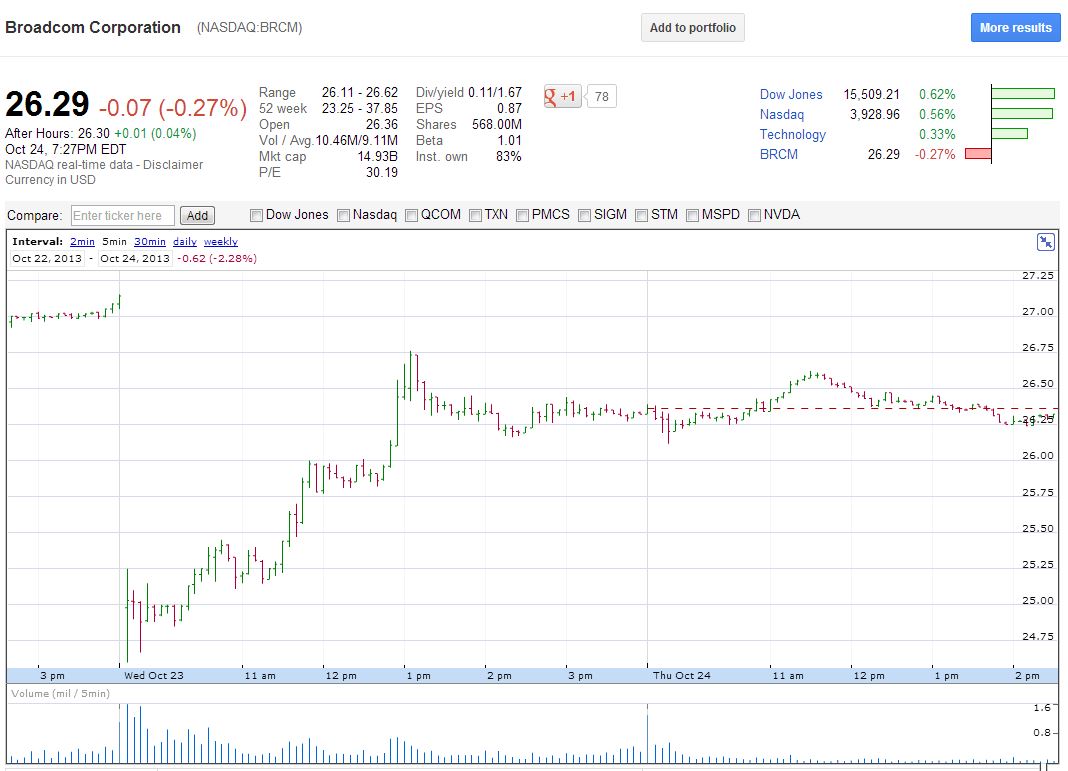The width and height of the screenshot is (1068, 771).
Task: Click the Inst. own value 83%
Action: coord(509,157)
